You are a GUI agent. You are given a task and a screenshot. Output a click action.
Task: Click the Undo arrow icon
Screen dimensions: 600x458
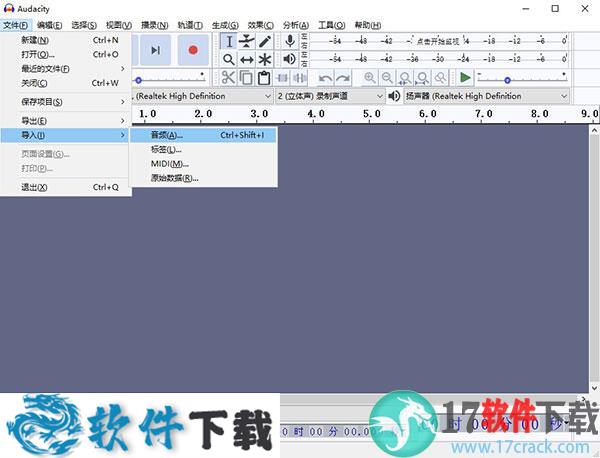(x=325, y=78)
